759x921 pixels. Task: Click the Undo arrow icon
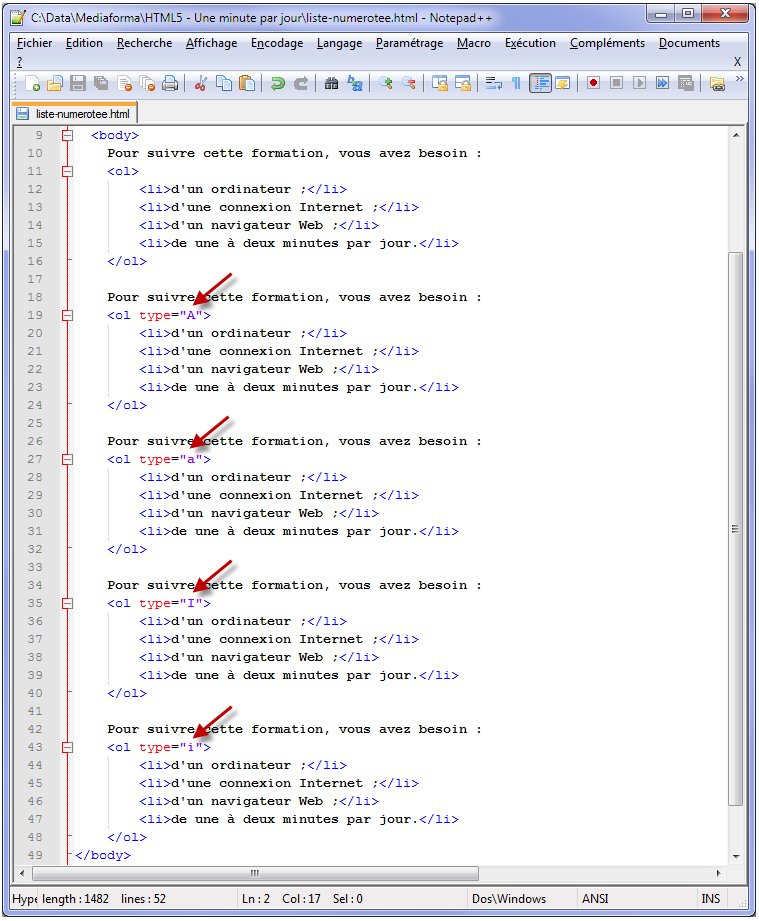(277, 84)
